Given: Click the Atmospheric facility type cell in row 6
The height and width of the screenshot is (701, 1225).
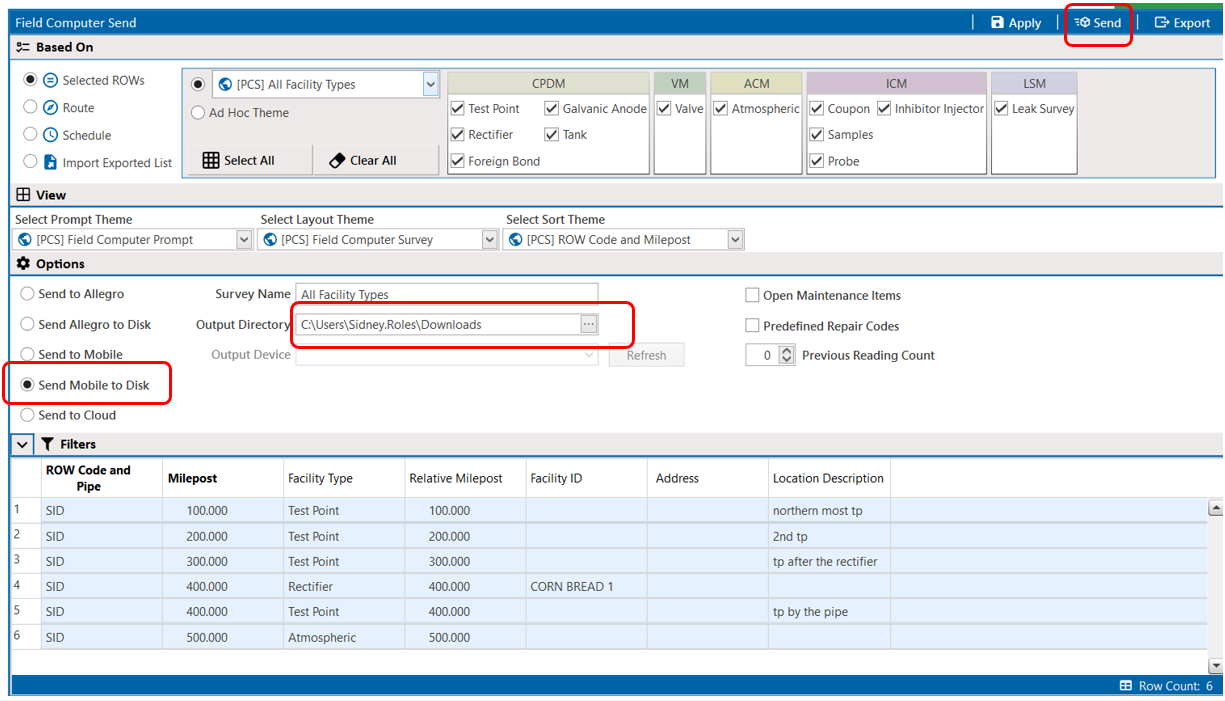Looking at the screenshot, I should pos(344,637).
